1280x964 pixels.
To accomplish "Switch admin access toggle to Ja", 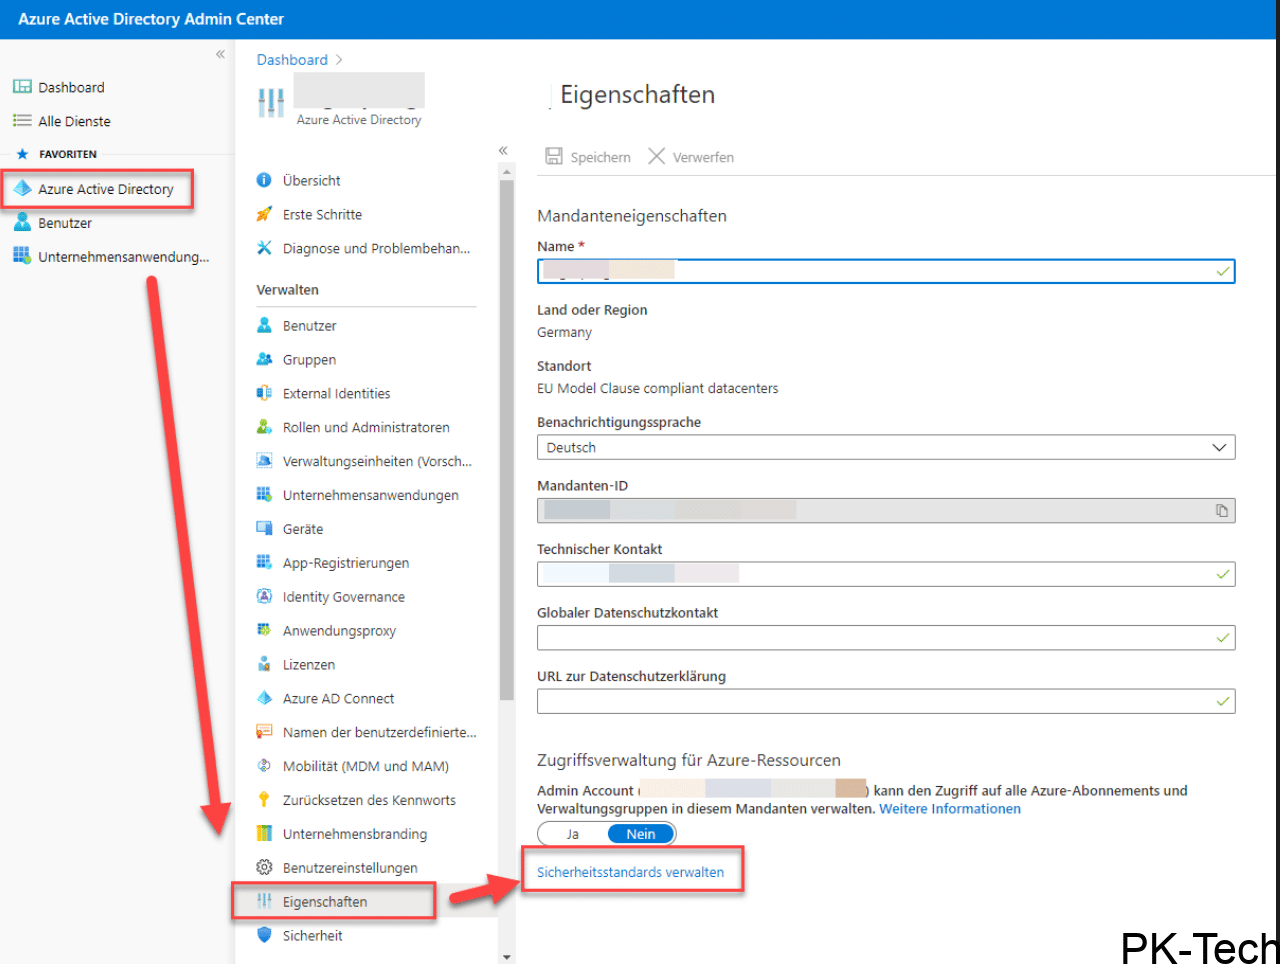I will click(x=573, y=834).
